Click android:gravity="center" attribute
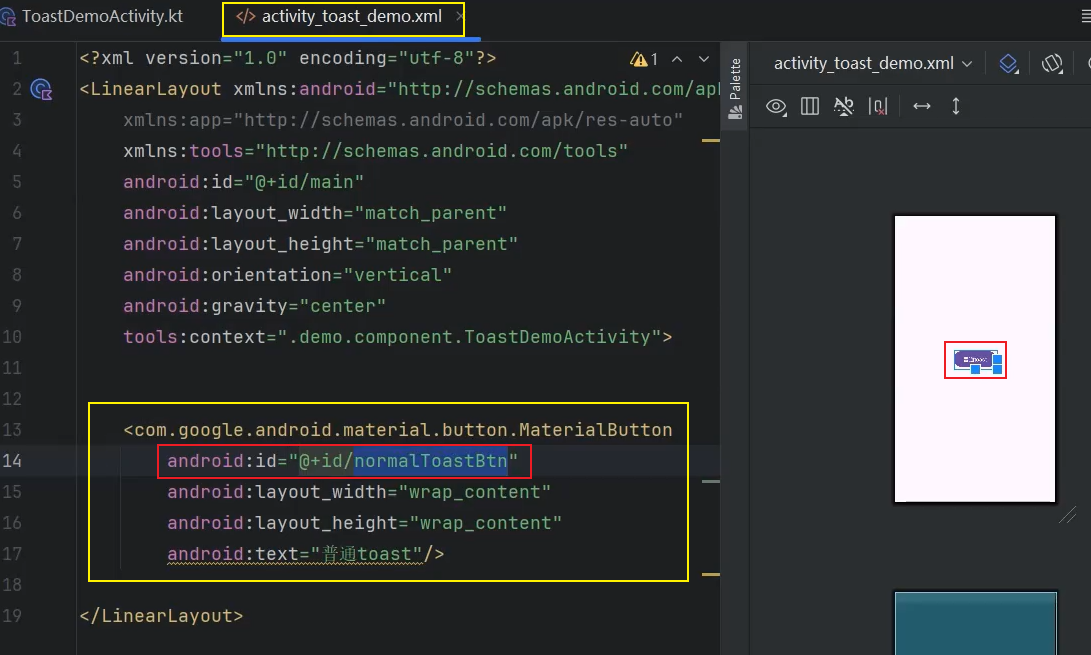Screen dimensions: 1091x655 (x=254, y=306)
